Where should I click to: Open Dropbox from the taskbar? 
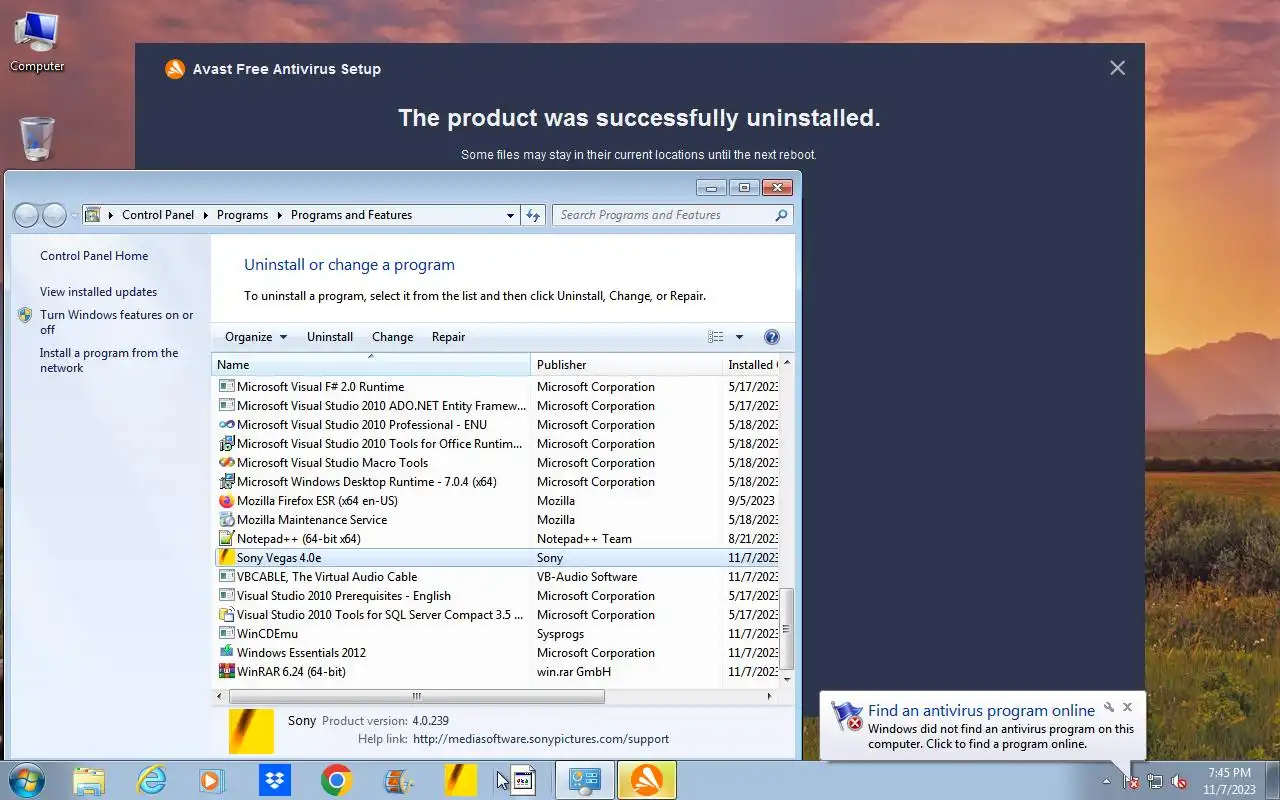(274, 780)
